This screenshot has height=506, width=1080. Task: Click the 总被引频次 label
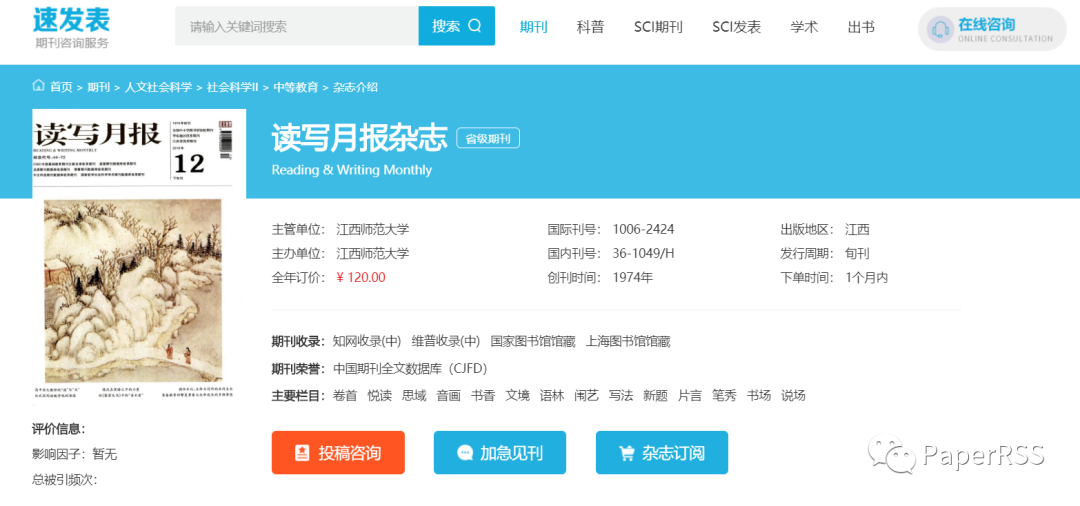click(x=65, y=480)
